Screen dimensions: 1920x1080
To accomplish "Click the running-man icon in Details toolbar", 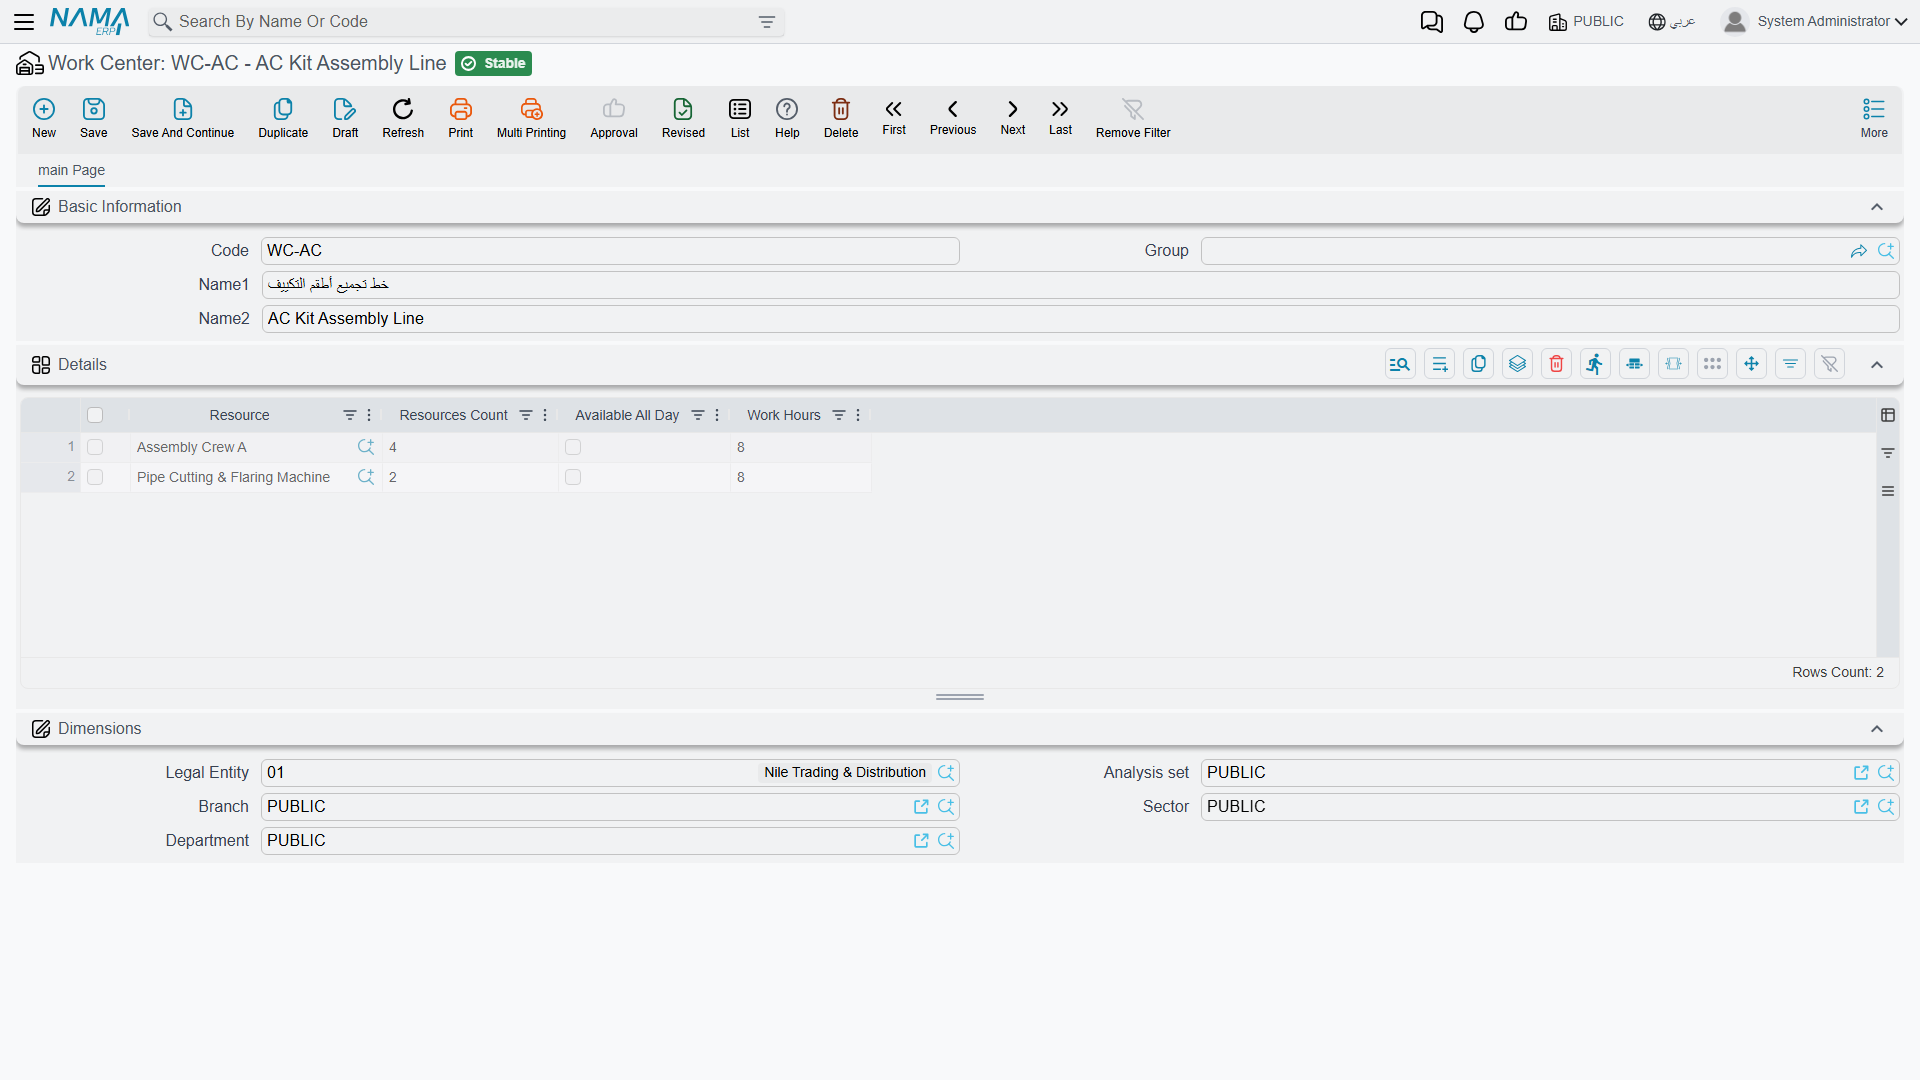I will click(x=1595, y=364).
